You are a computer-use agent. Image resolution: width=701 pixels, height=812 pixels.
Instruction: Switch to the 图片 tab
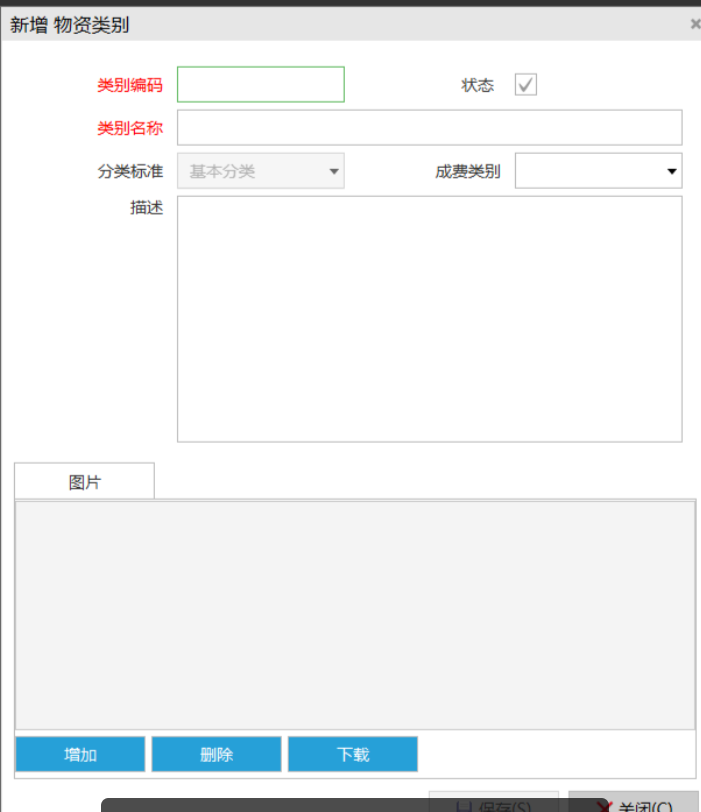pos(85,481)
